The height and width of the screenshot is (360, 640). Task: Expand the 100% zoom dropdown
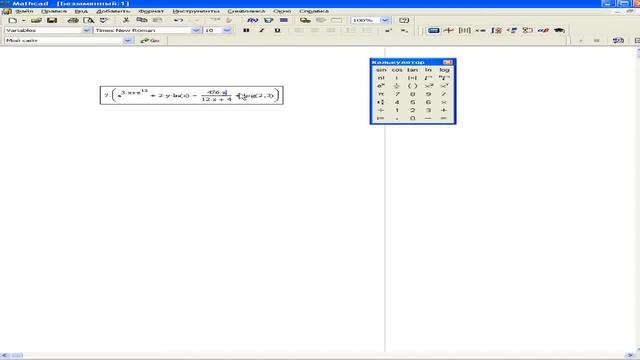click(385, 20)
